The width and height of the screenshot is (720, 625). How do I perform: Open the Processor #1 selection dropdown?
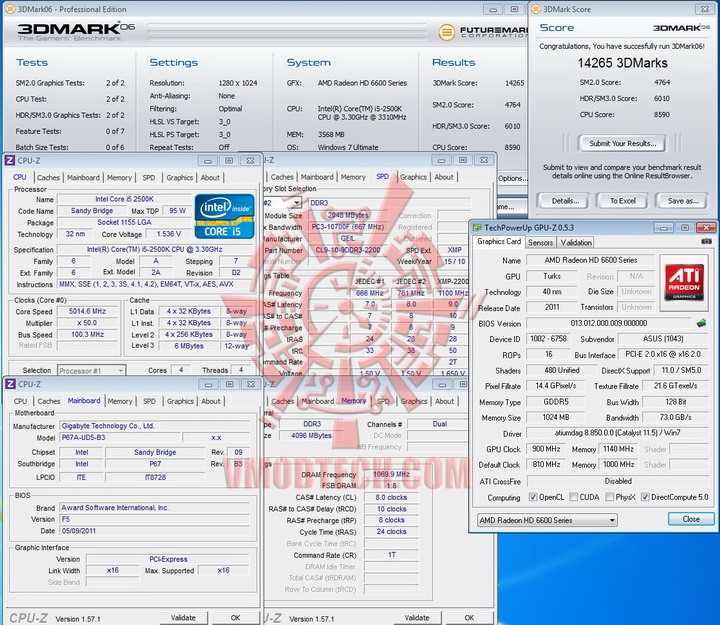[91, 370]
